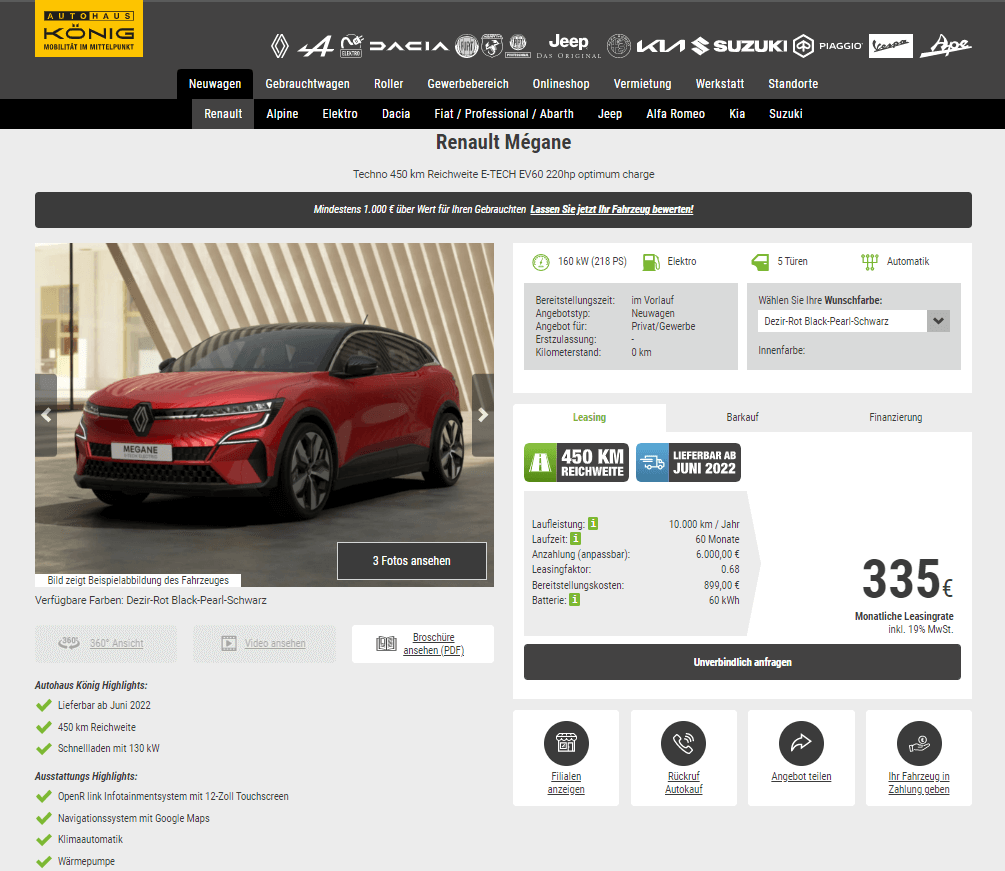Click the Laufzeit info icon
This screenshot has height=871, width=1005.
(576, 539)
